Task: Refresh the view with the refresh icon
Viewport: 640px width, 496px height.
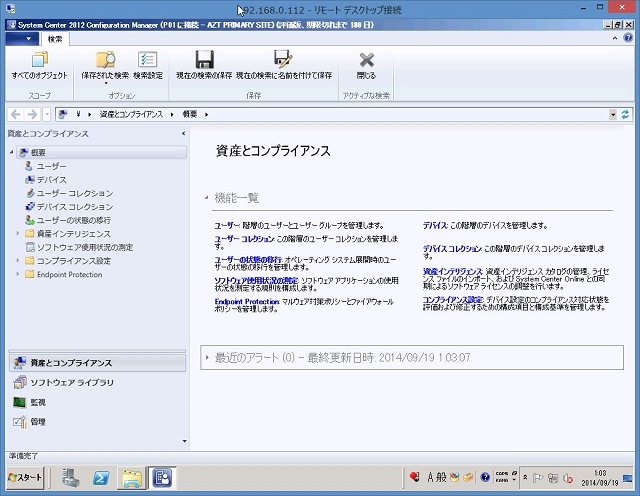Action: click(x=625, y=114)
